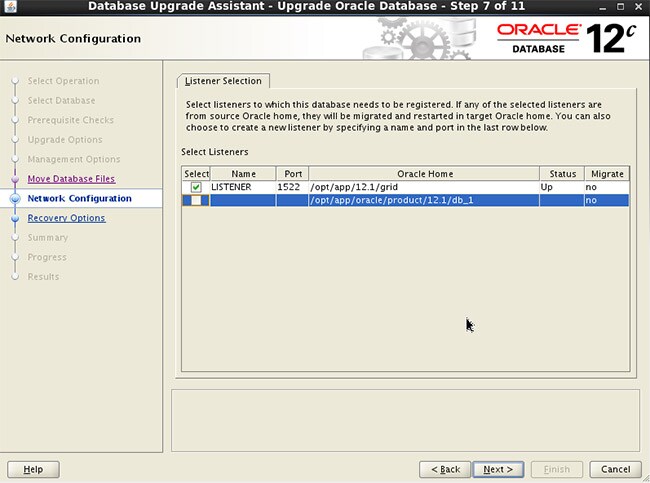Viewport: 650px width, 483px height.
Task: Select the LISTENER name cell
Action: coord(243,187)
